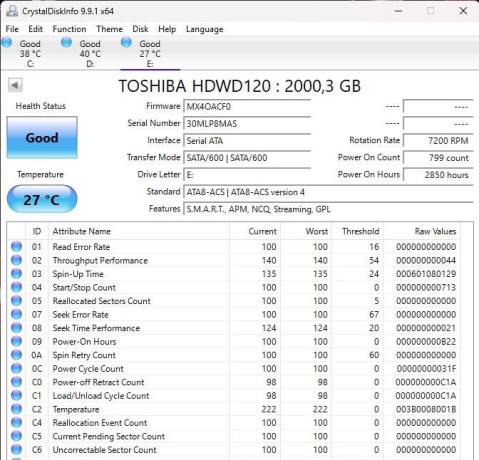Select disk E: tab showing 27 °C

pos(150,53)
